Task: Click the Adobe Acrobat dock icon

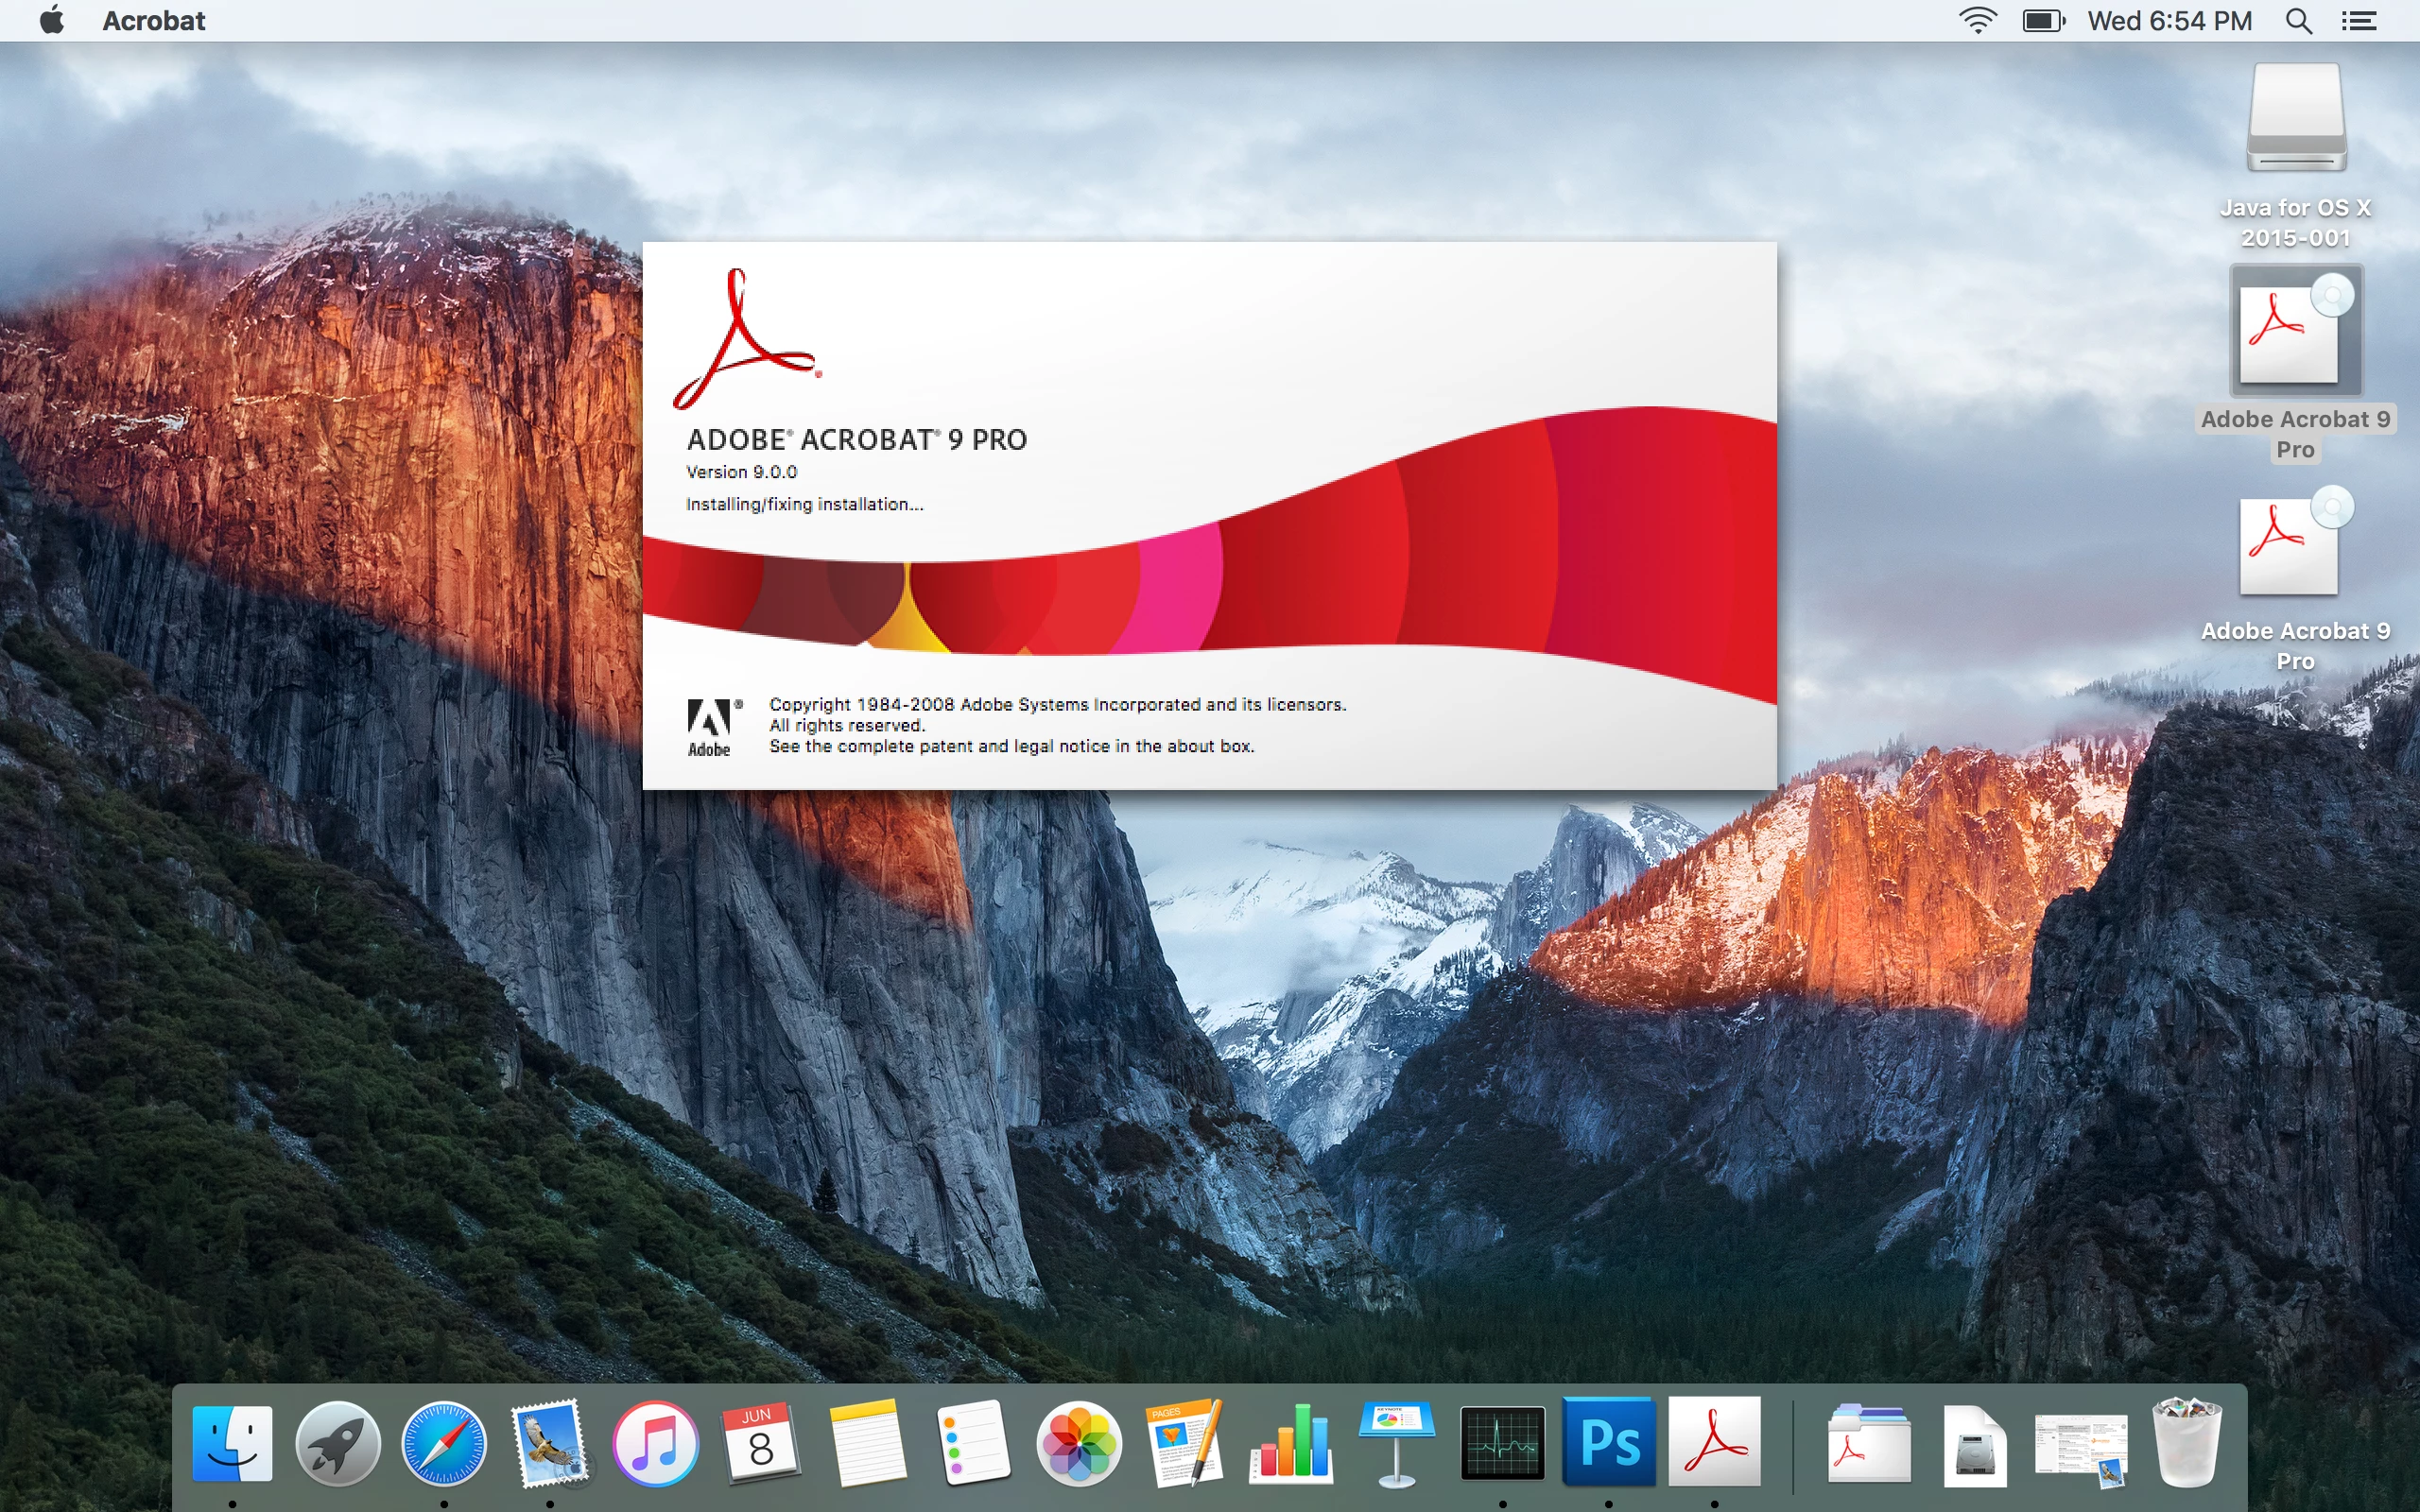Action: (x=1714, y=1442)
